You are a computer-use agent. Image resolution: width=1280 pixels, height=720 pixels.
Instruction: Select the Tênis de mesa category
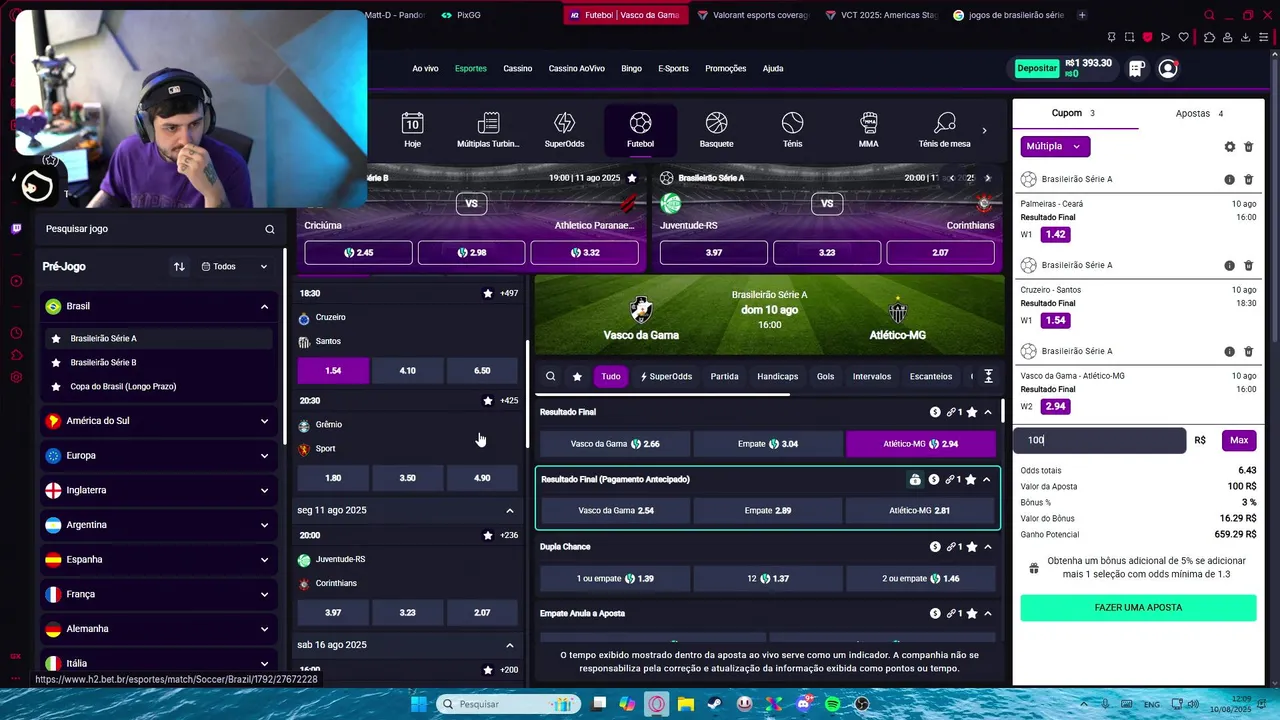coord(944,130)
